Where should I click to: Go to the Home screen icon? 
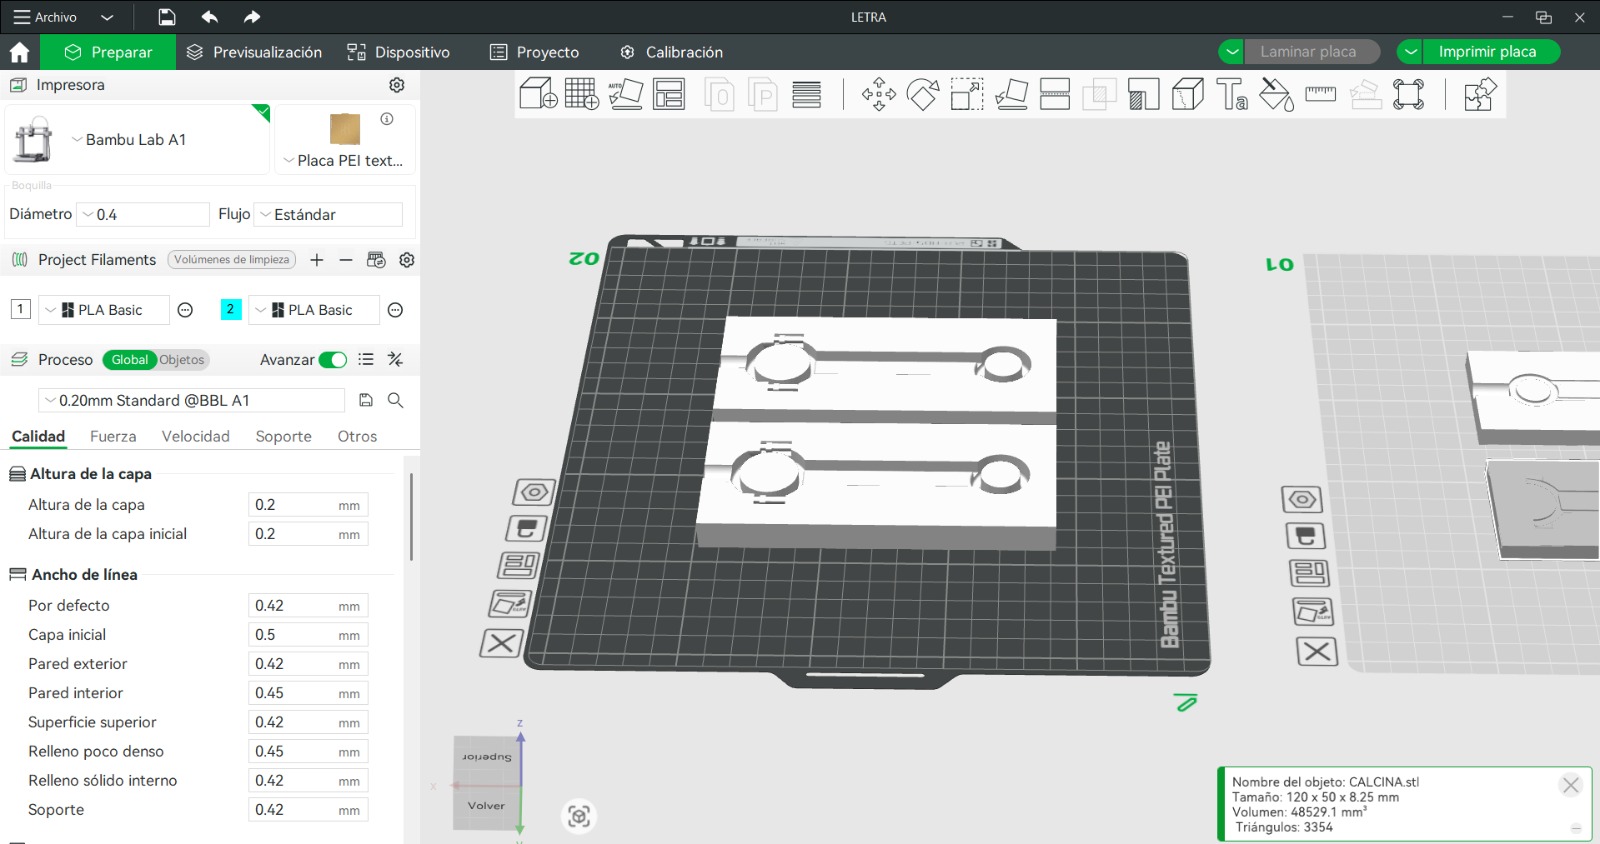tap(19, 52)
